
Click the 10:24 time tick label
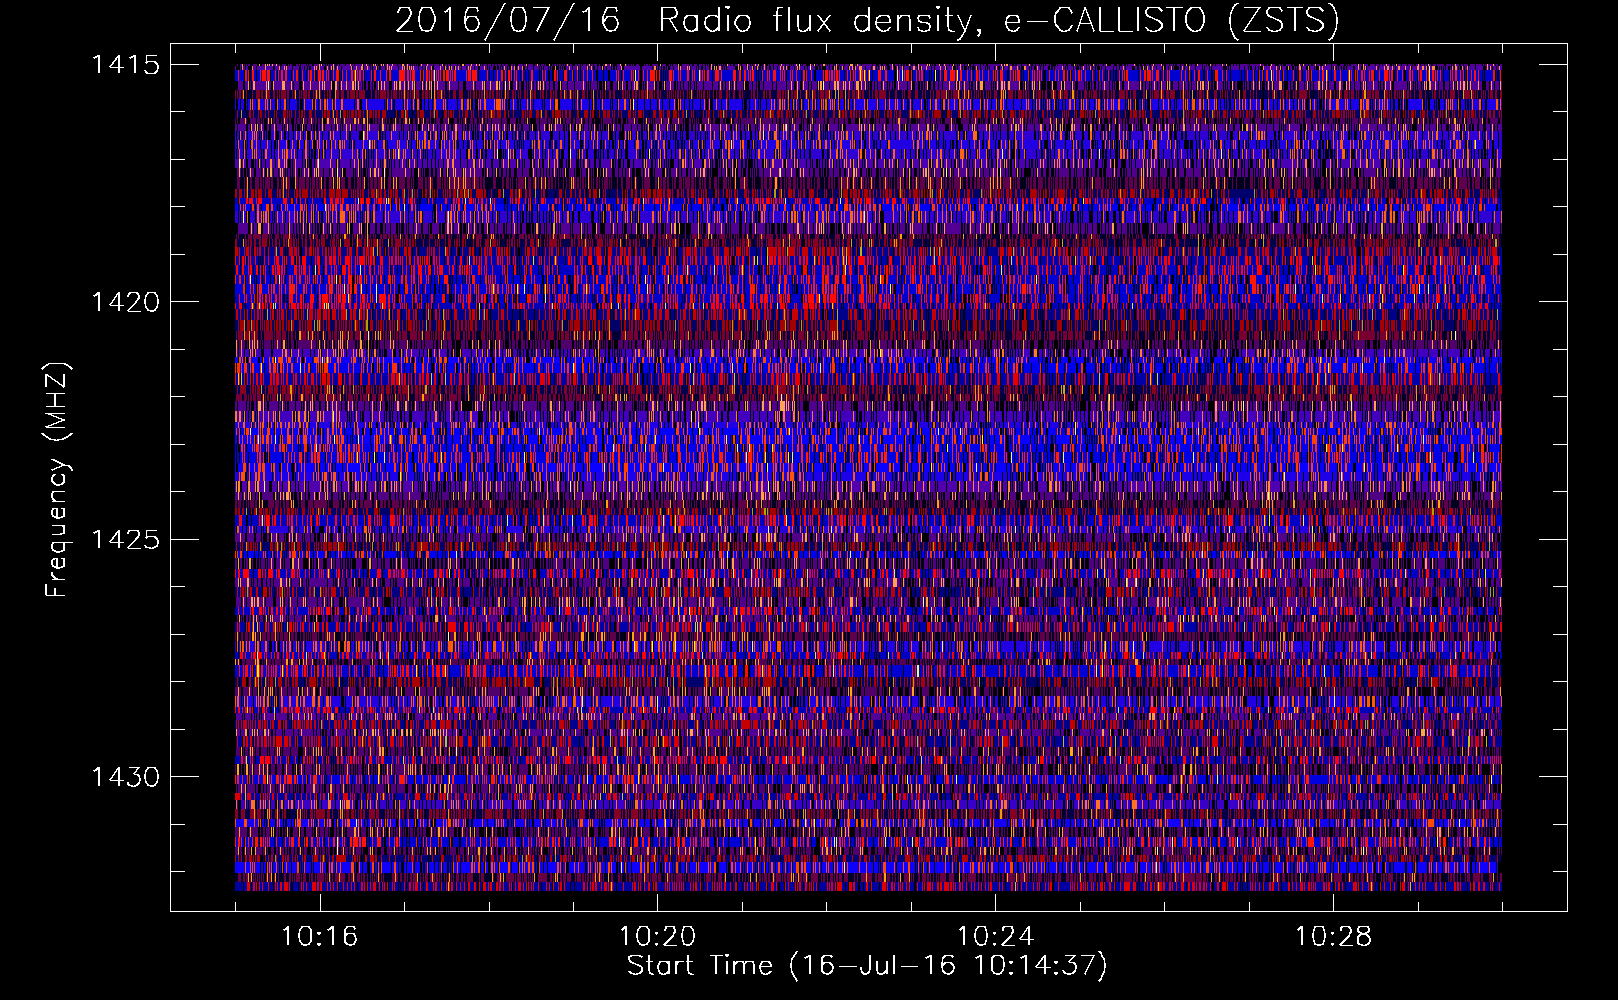point(996,936)
